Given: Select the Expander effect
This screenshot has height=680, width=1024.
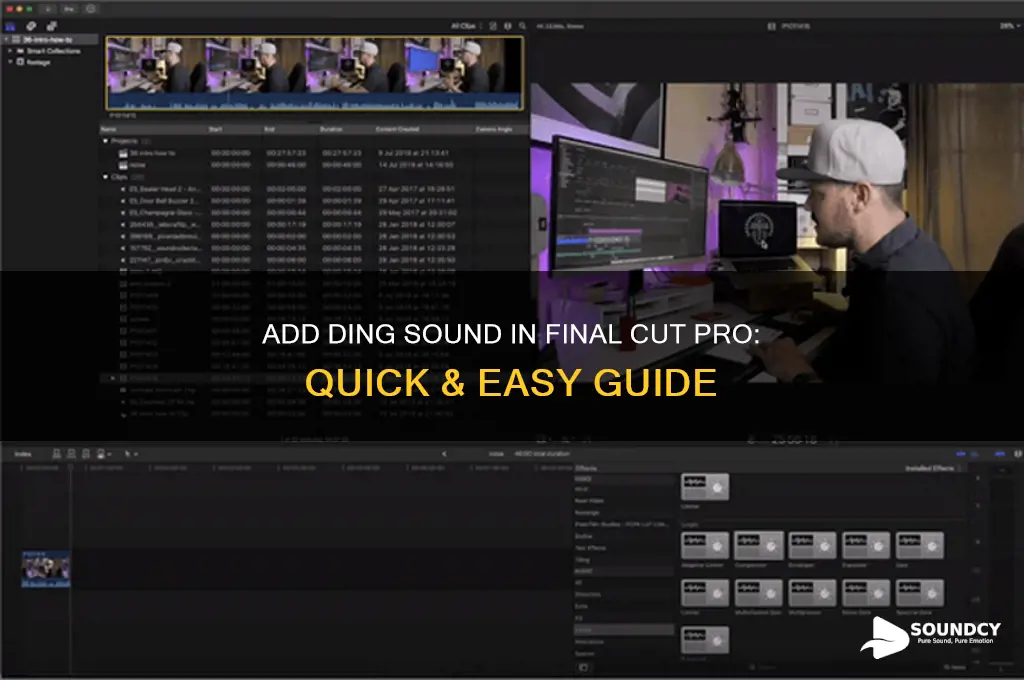Looking at the screenshot, I should (x=866, y=545).
